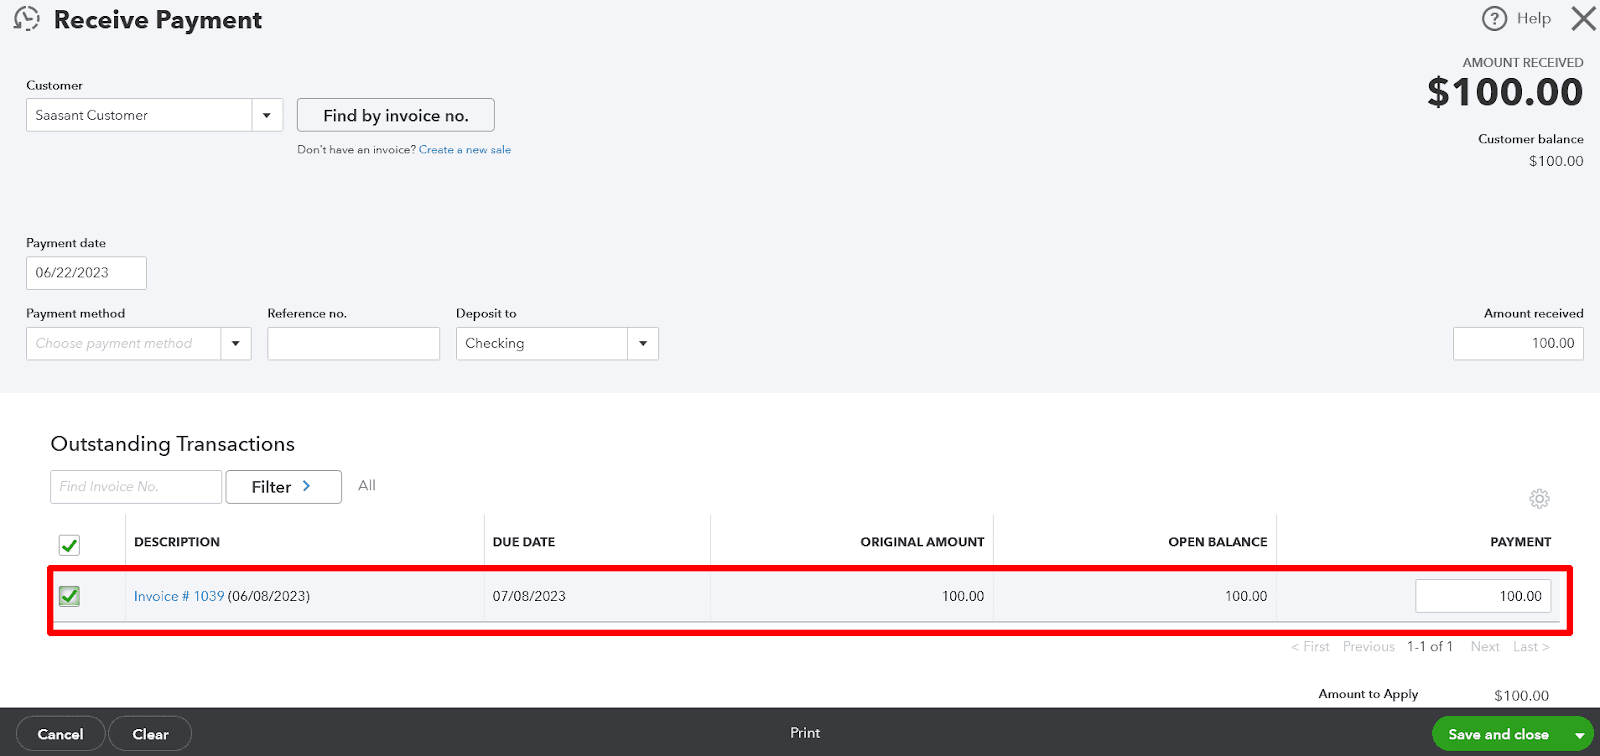Open Help via question mark icon
This screenshot has height=756, width=1600.
click(x=1494, y=18)
